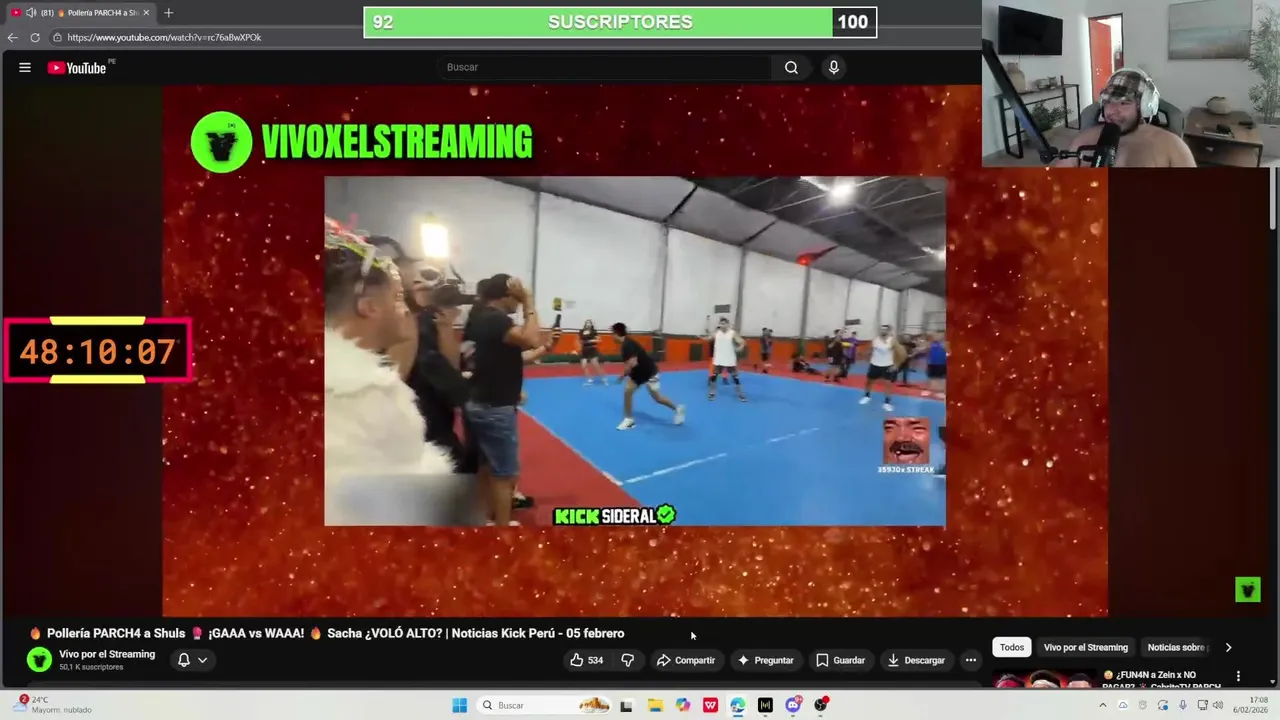The width and height of the screenshot is (1280, 720).
Task: Focus the YouTube Buscar search field
Action: 603,67
